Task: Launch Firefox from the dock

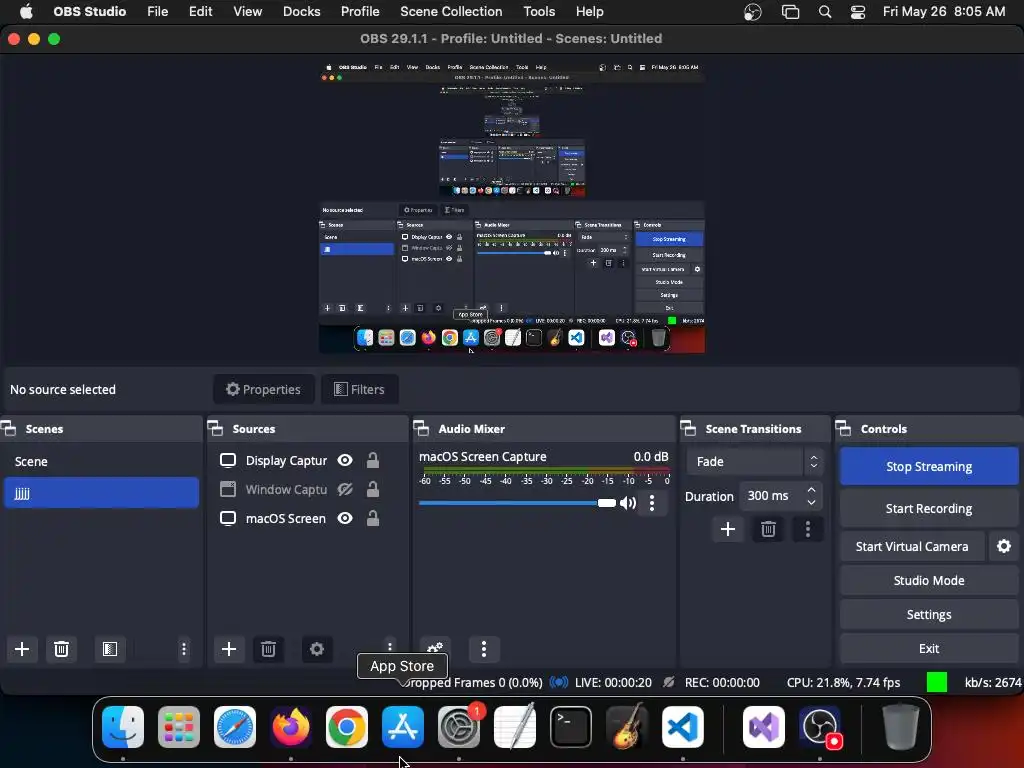Action: coord(291,727)
